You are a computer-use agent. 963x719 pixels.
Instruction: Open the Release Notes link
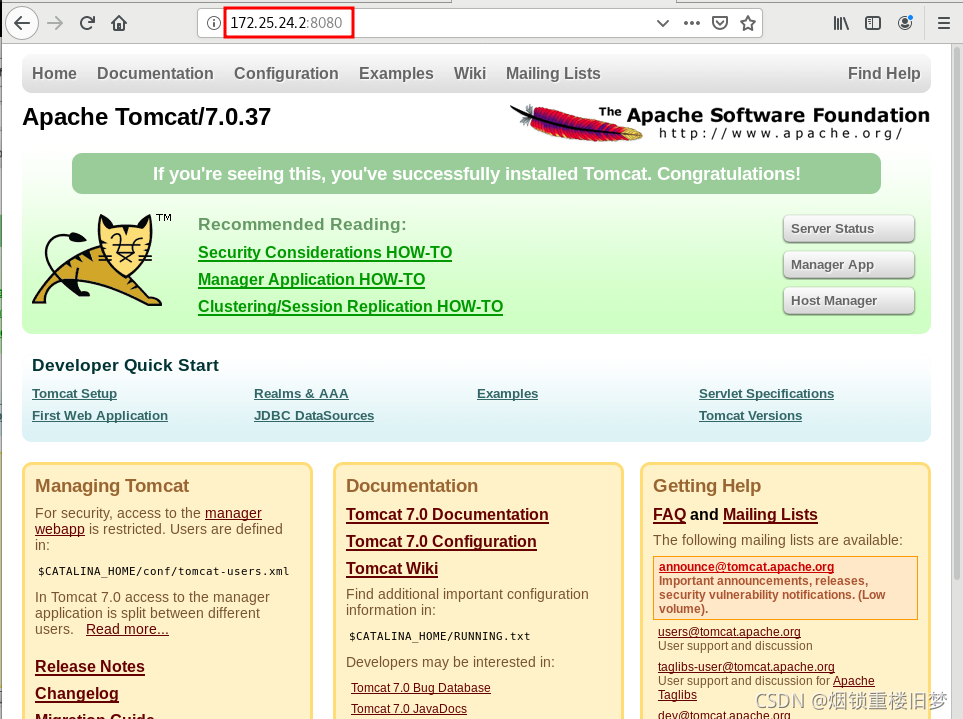click(x=90, y=667)
